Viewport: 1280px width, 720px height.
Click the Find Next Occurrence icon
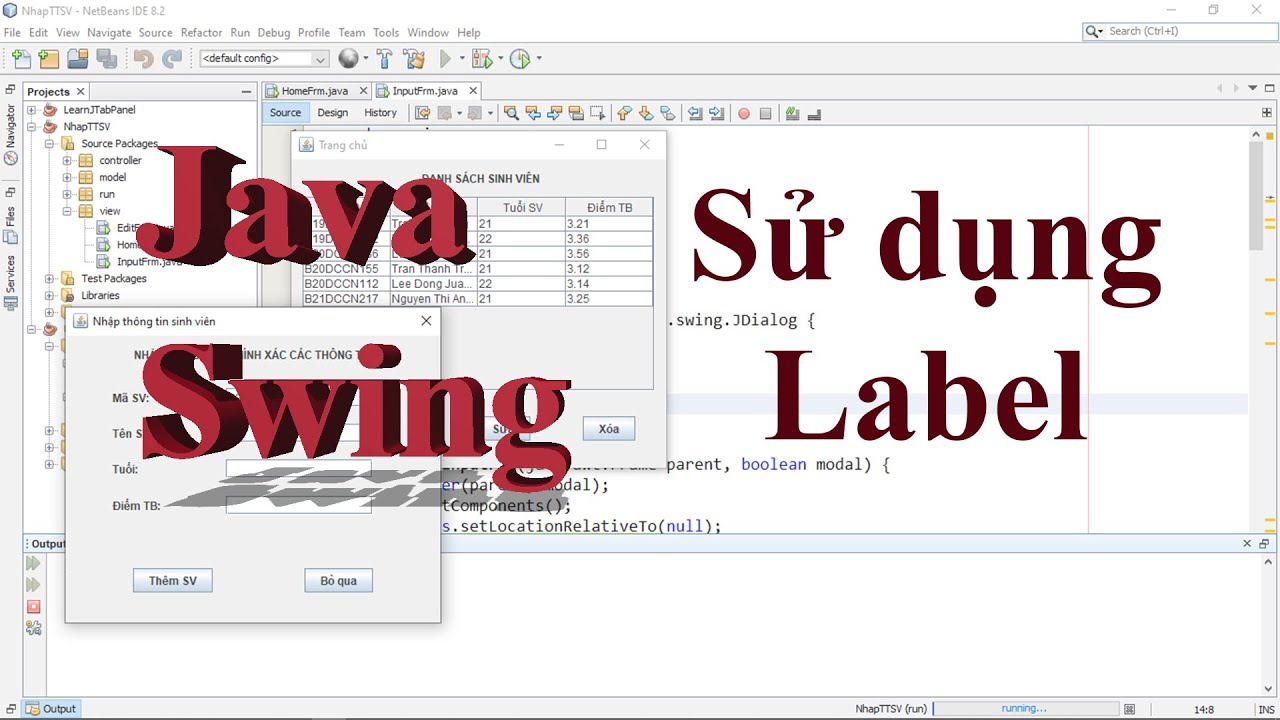coord(555,113)
